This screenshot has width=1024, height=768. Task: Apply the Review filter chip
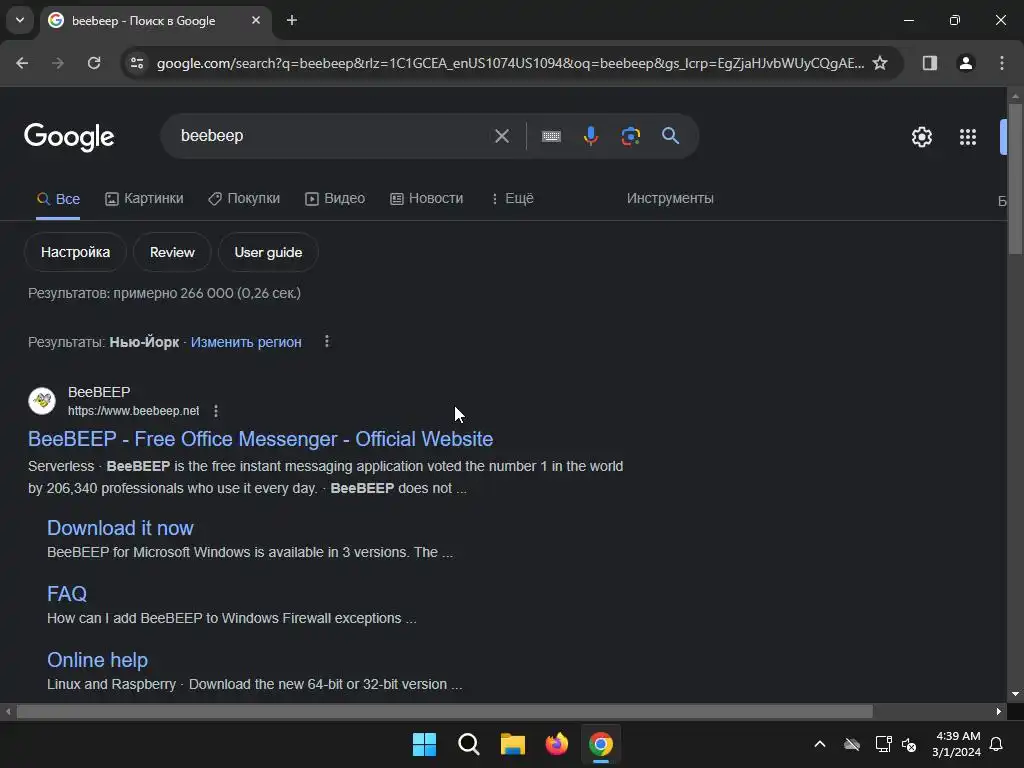172,252
